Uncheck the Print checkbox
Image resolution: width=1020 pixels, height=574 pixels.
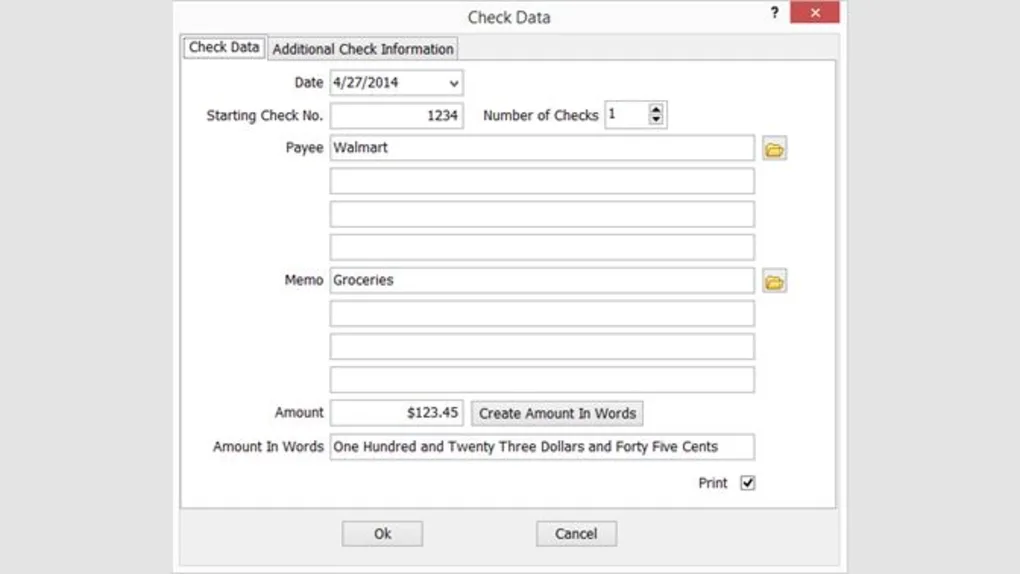[747, 483]
